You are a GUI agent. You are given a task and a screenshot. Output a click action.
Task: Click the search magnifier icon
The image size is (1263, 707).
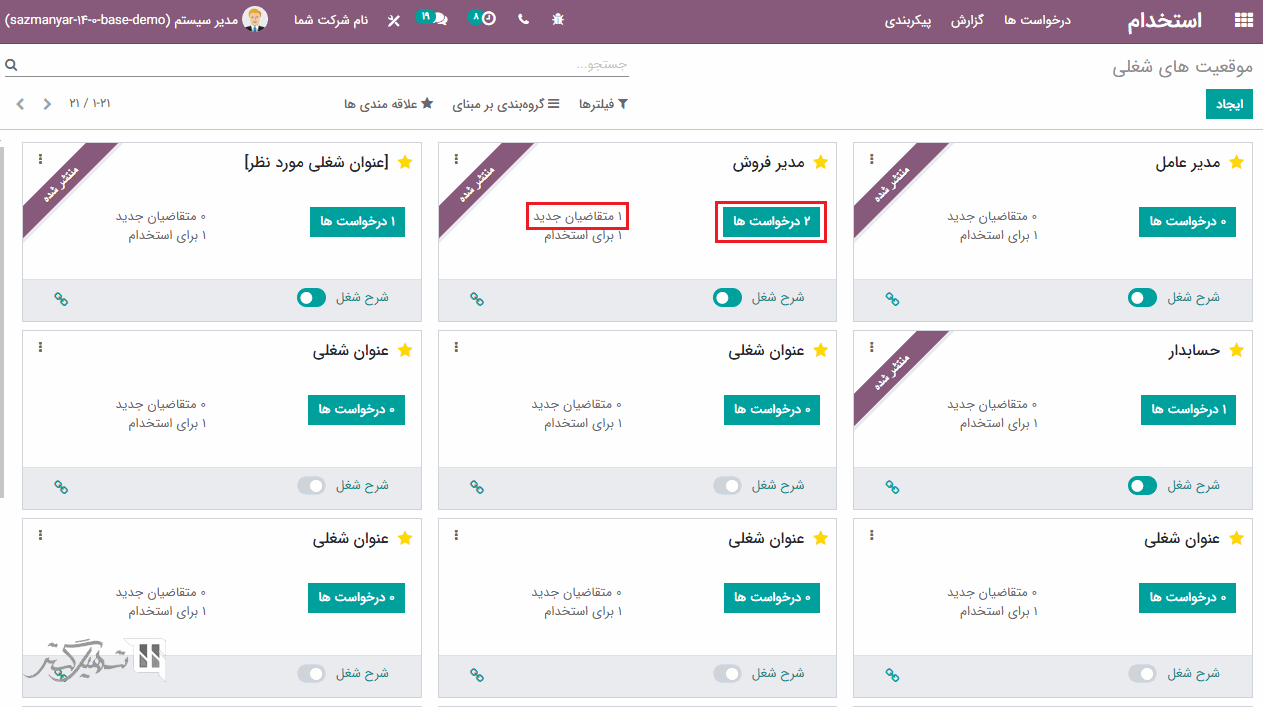pyautogui.click(x=11, y=65)
